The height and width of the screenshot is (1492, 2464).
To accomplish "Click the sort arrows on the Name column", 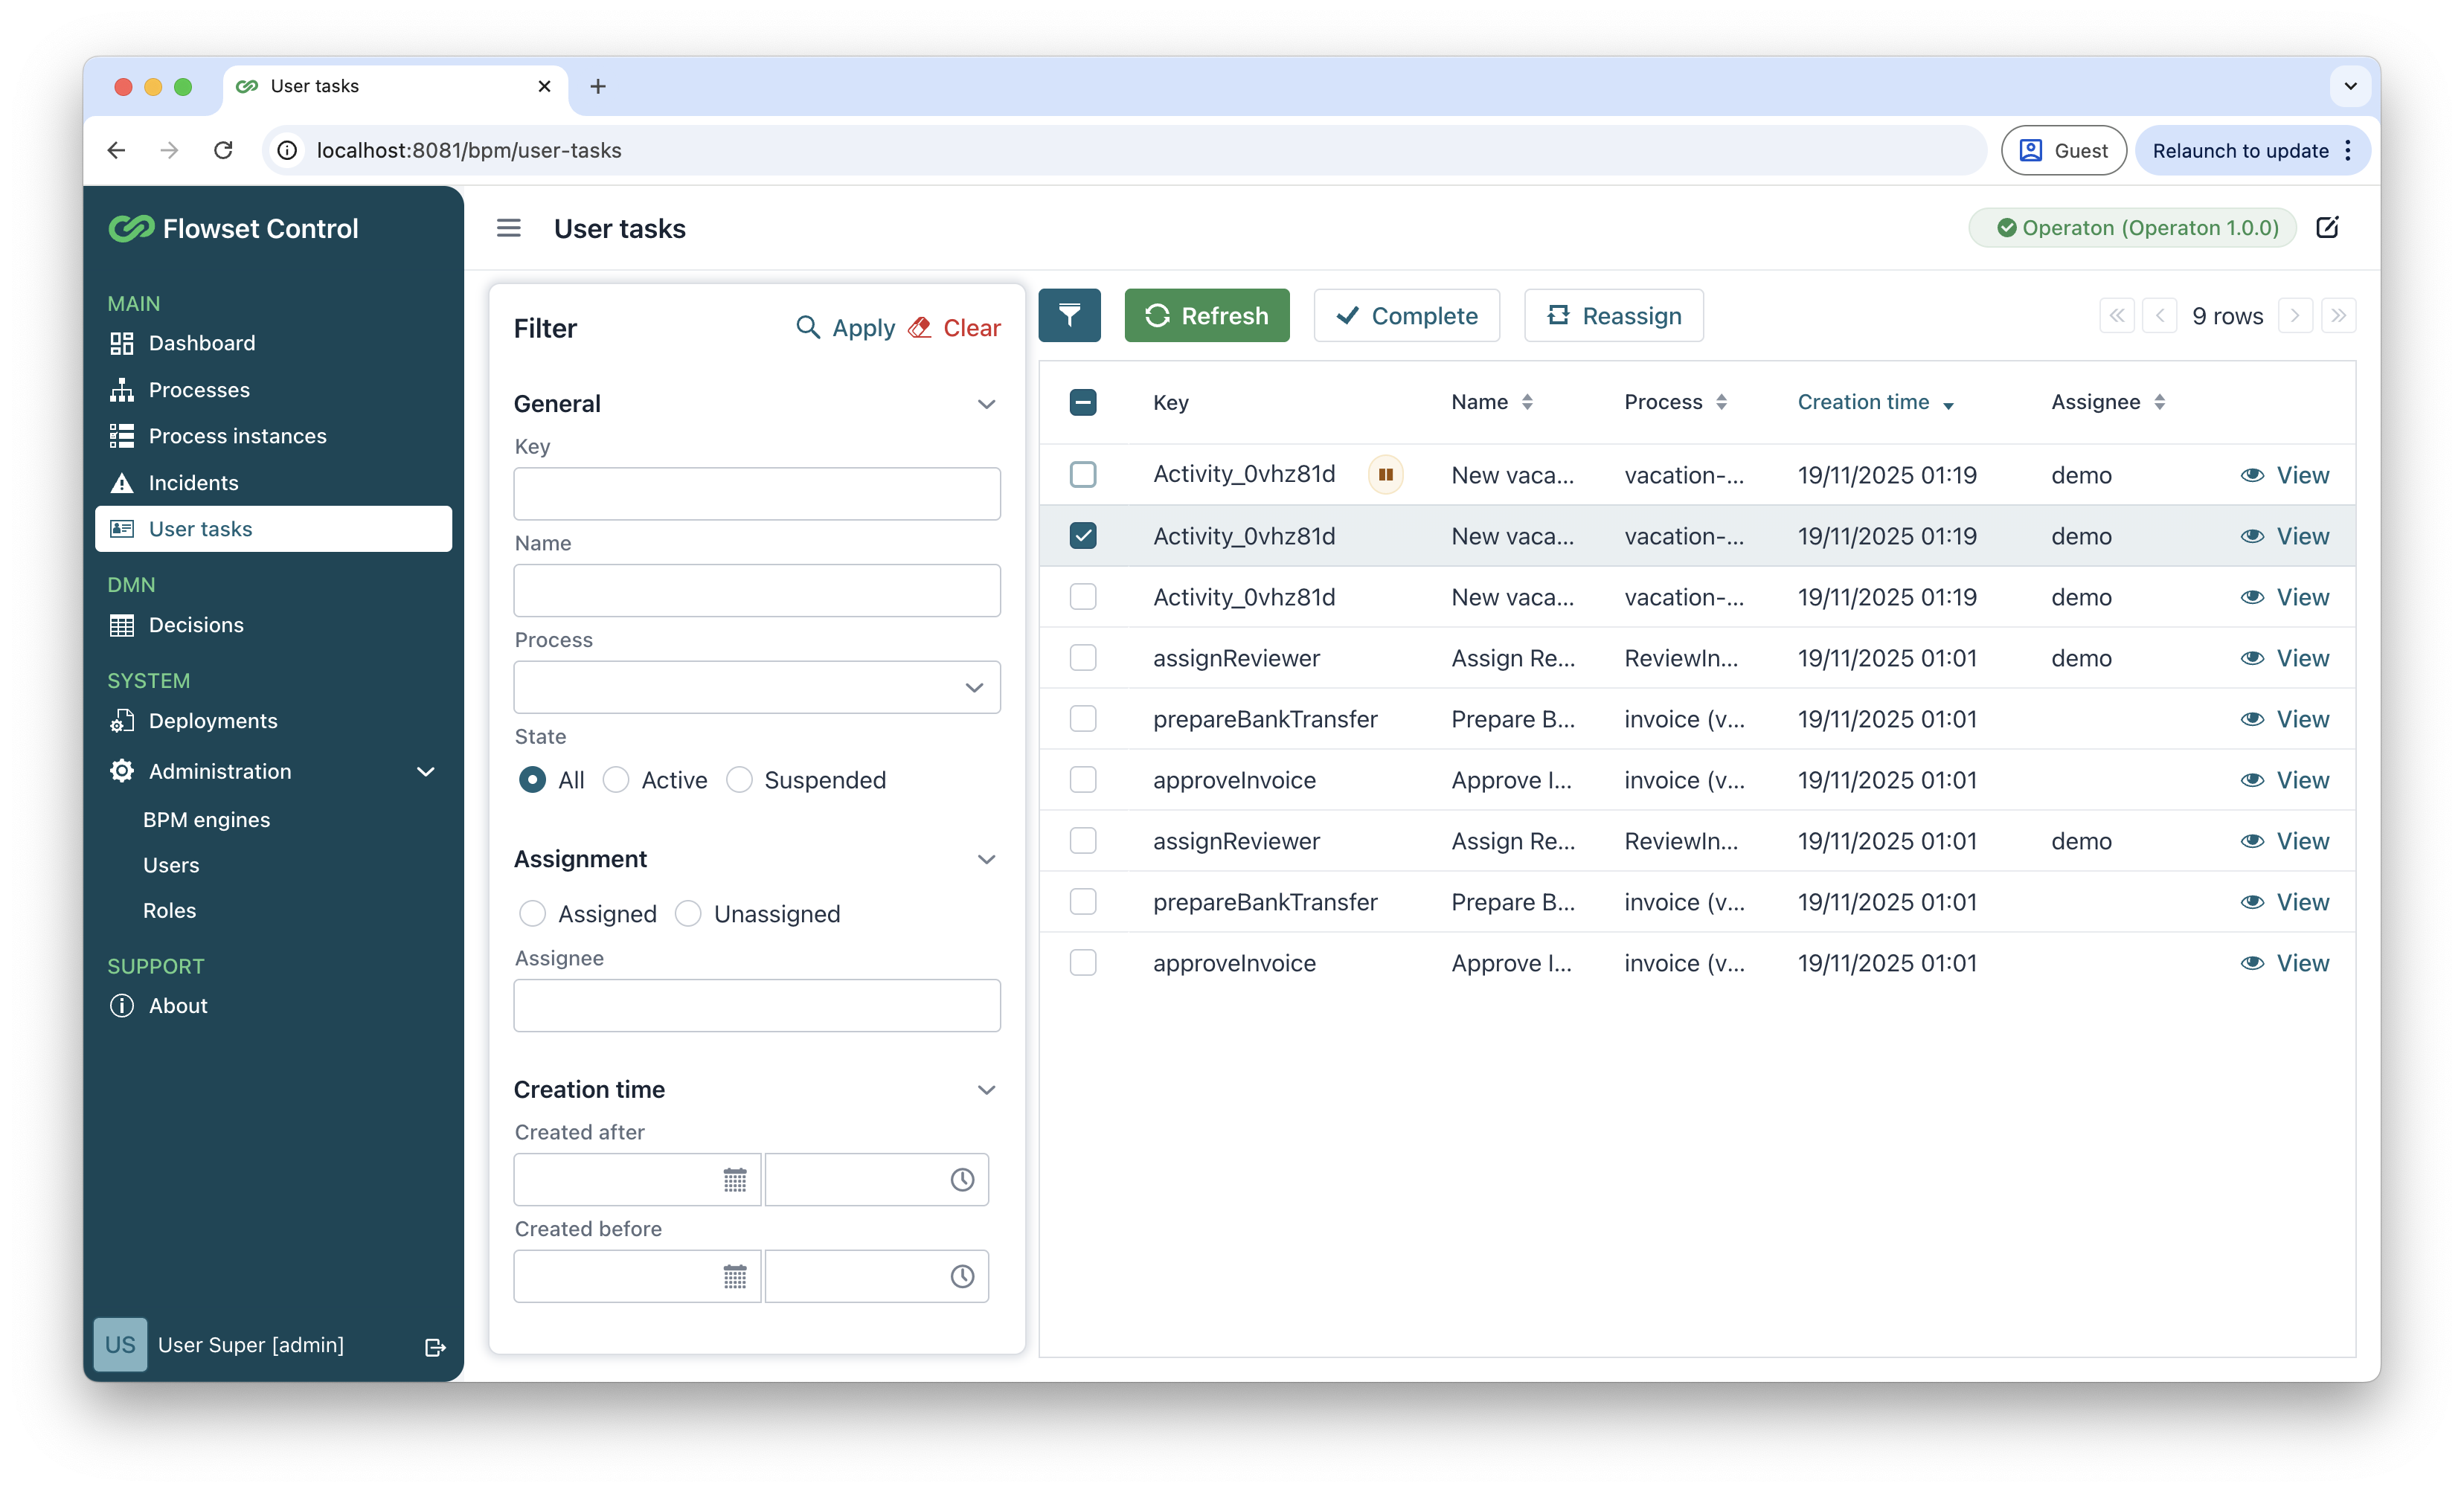I will [x=1528, y=402].
